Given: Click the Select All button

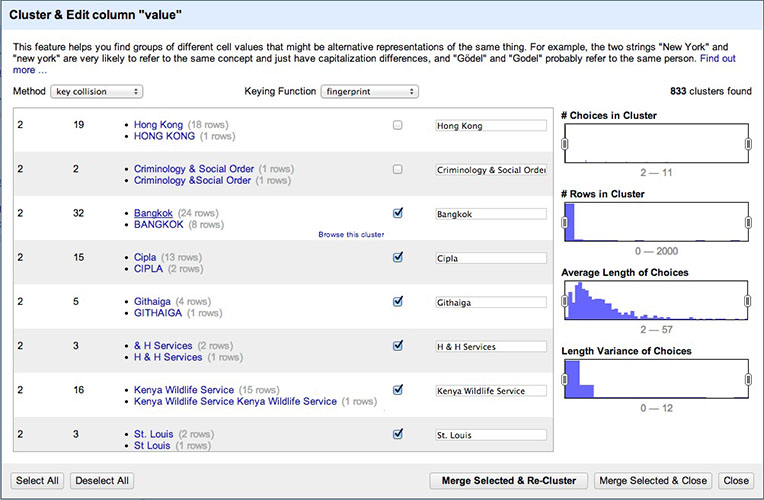Looking at the screenshot, I should click(37, 481).
